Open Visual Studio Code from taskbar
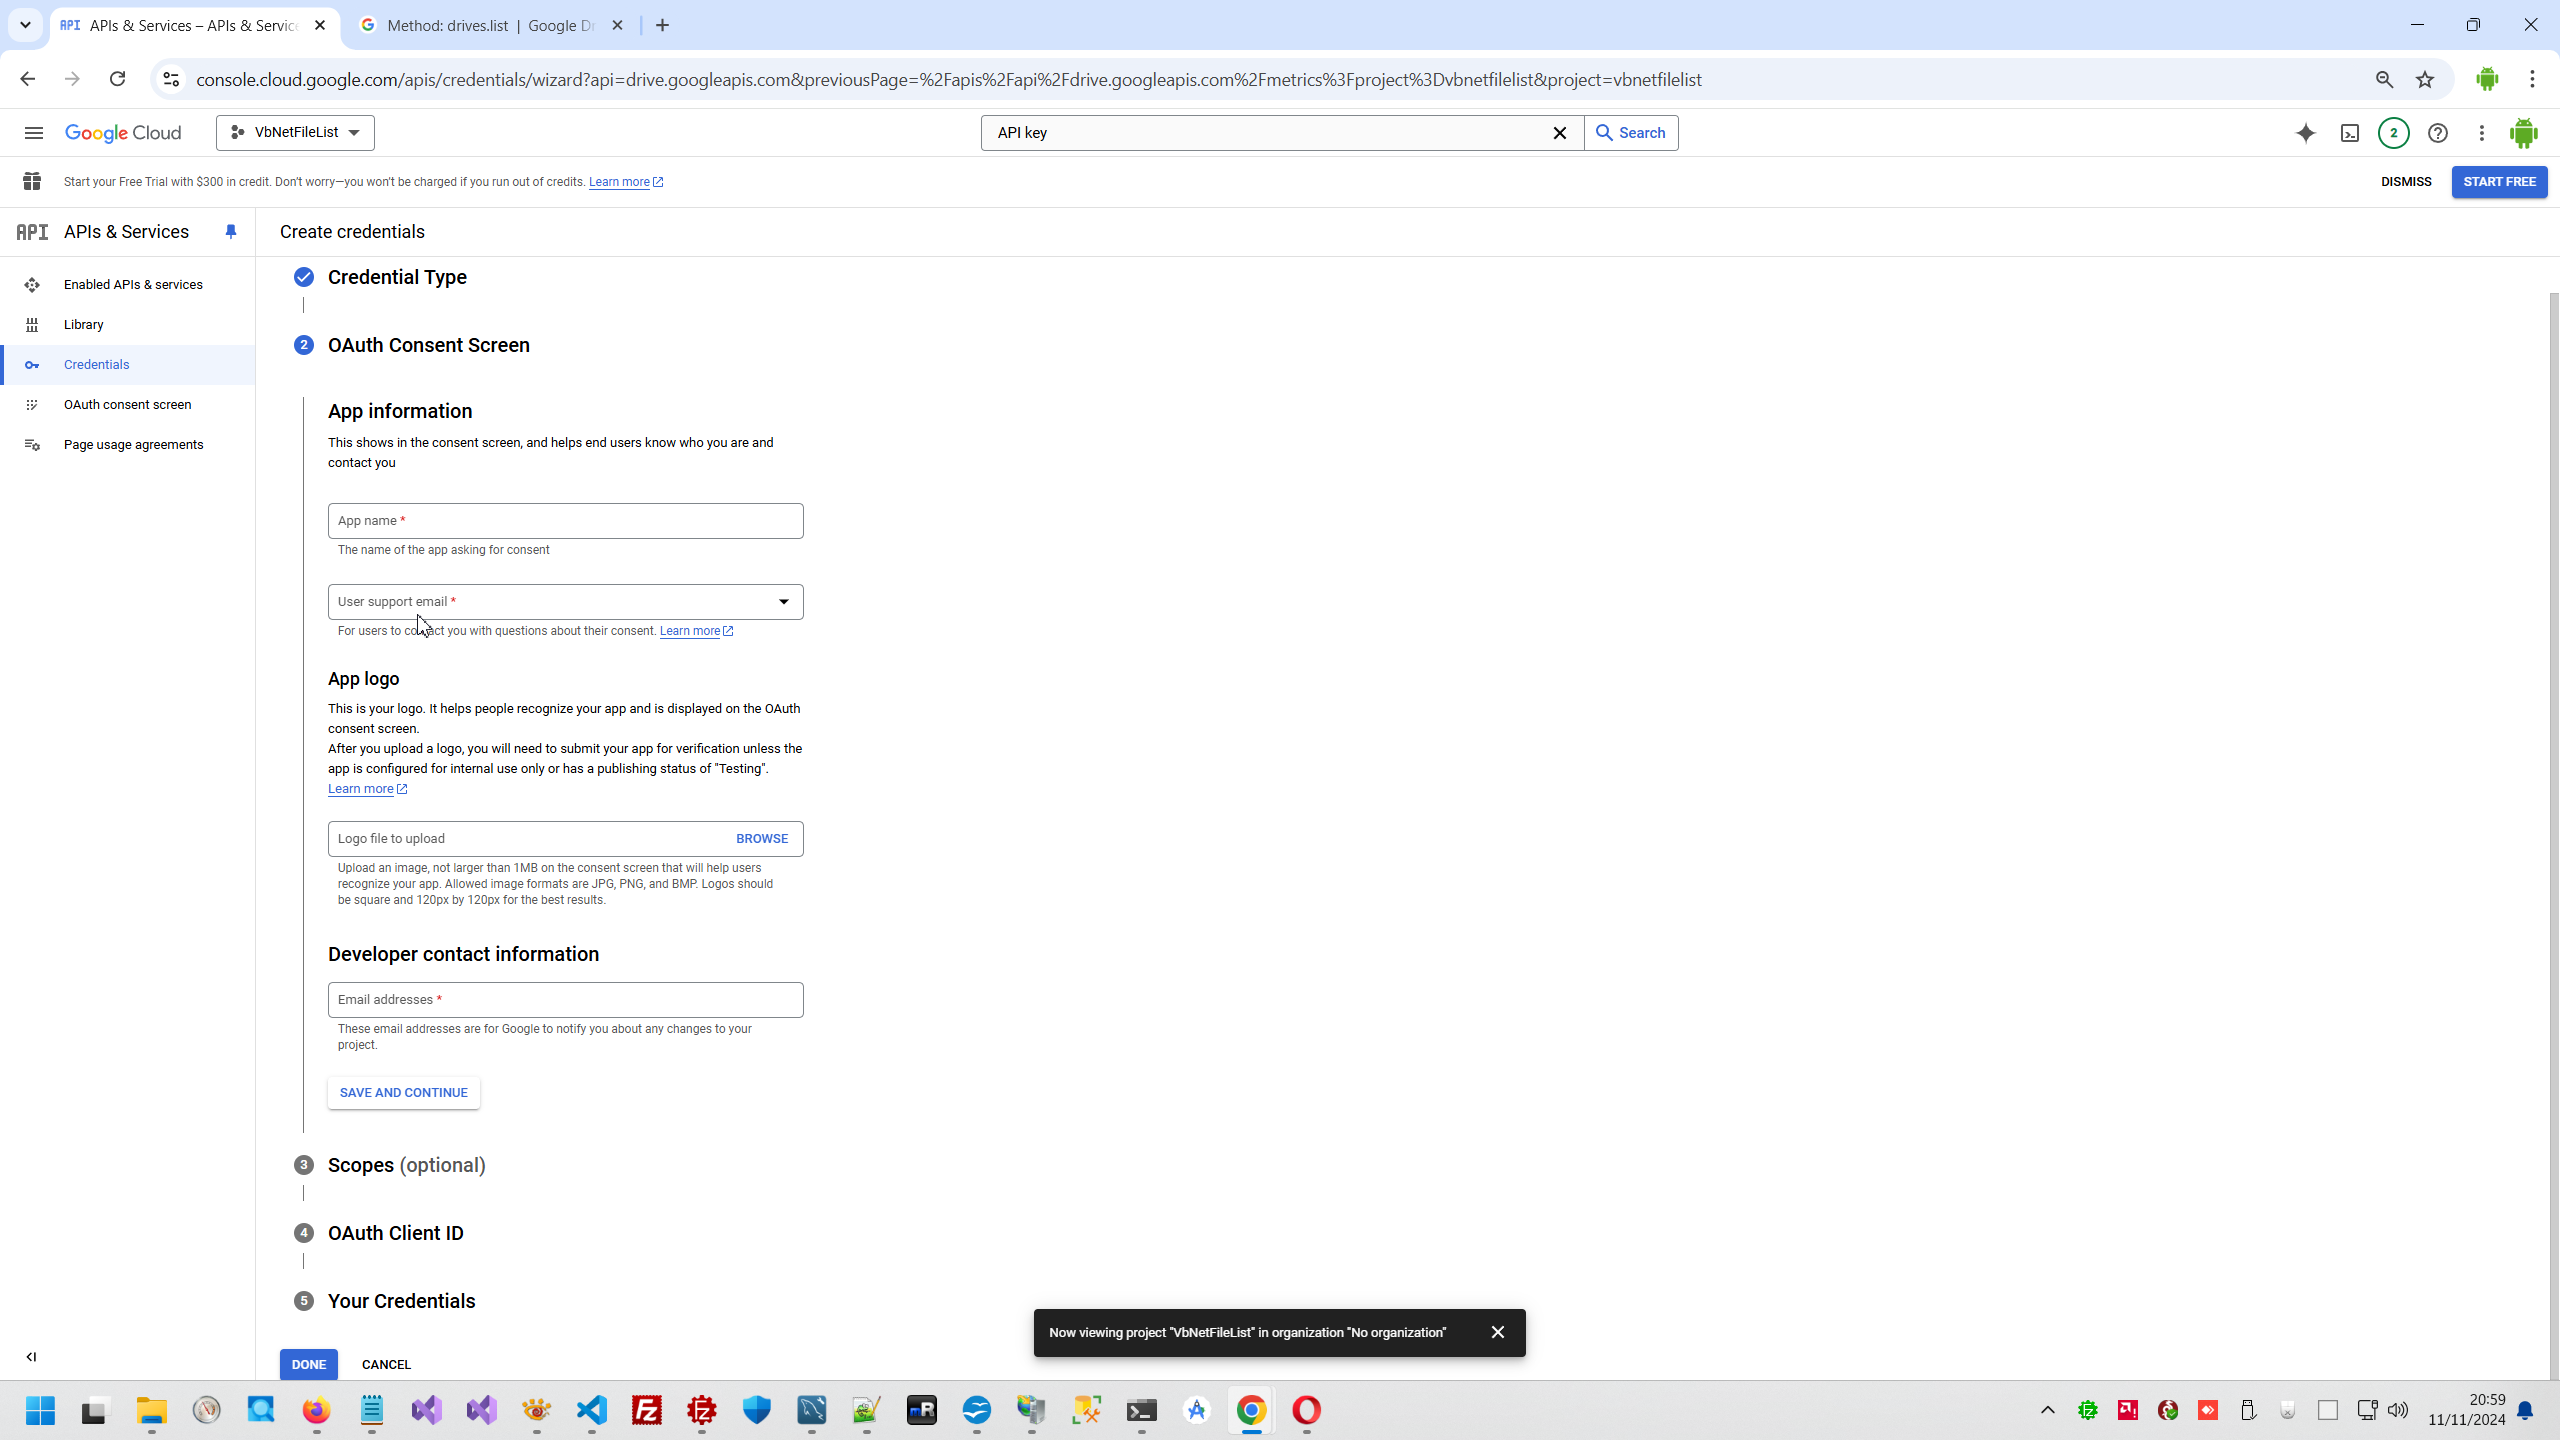 point(592,1410)
